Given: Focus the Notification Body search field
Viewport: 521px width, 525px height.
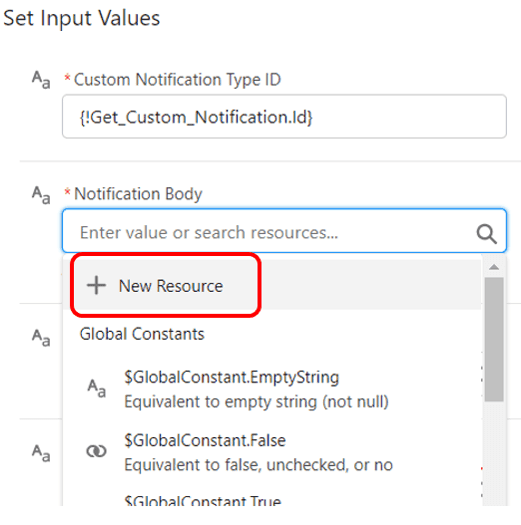Looking at the screenshot, I should [x=284, y=231].
